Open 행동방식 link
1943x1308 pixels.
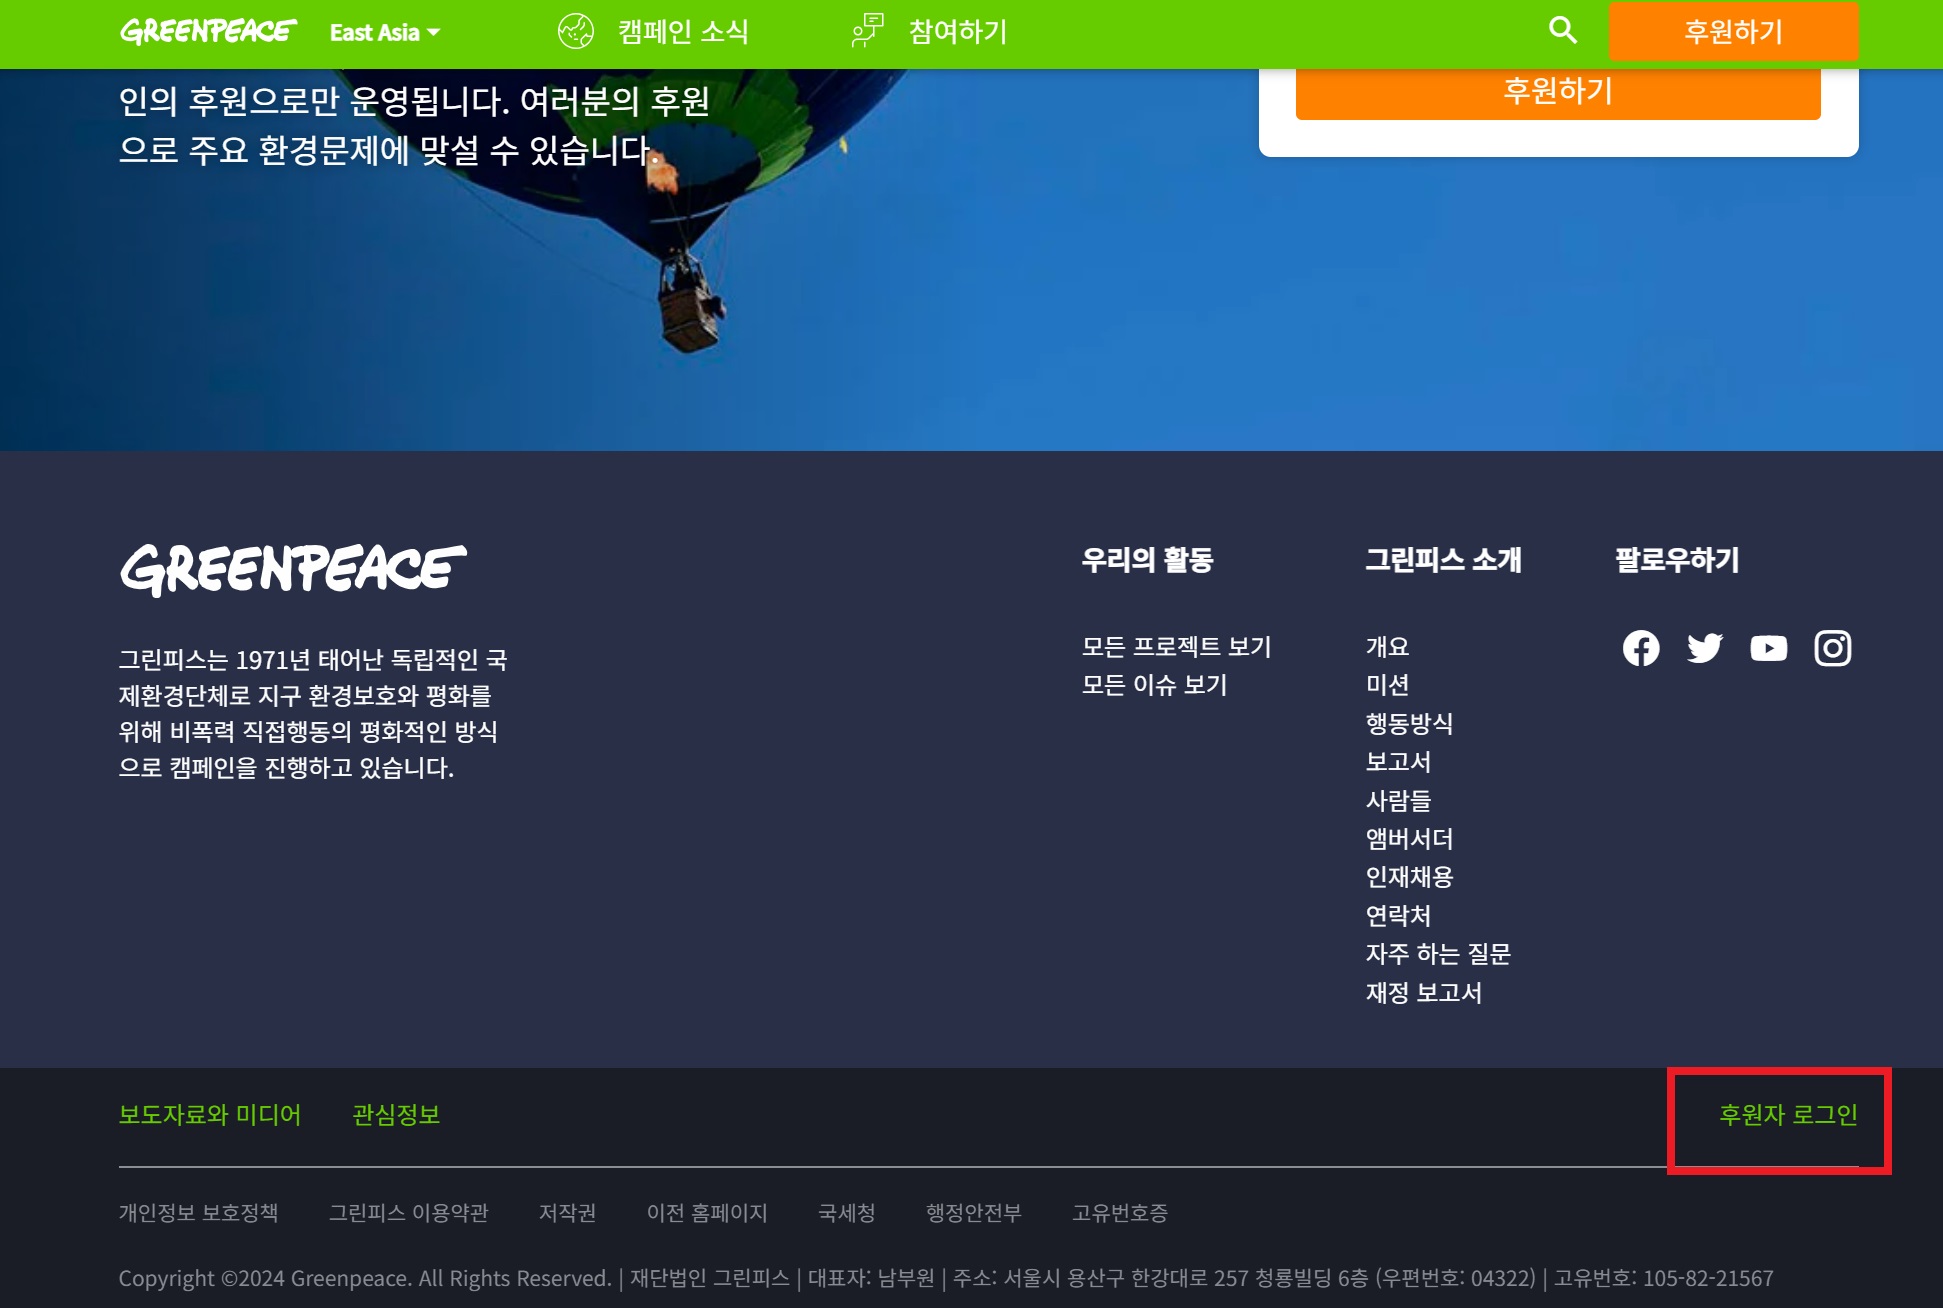[1409, 724]
